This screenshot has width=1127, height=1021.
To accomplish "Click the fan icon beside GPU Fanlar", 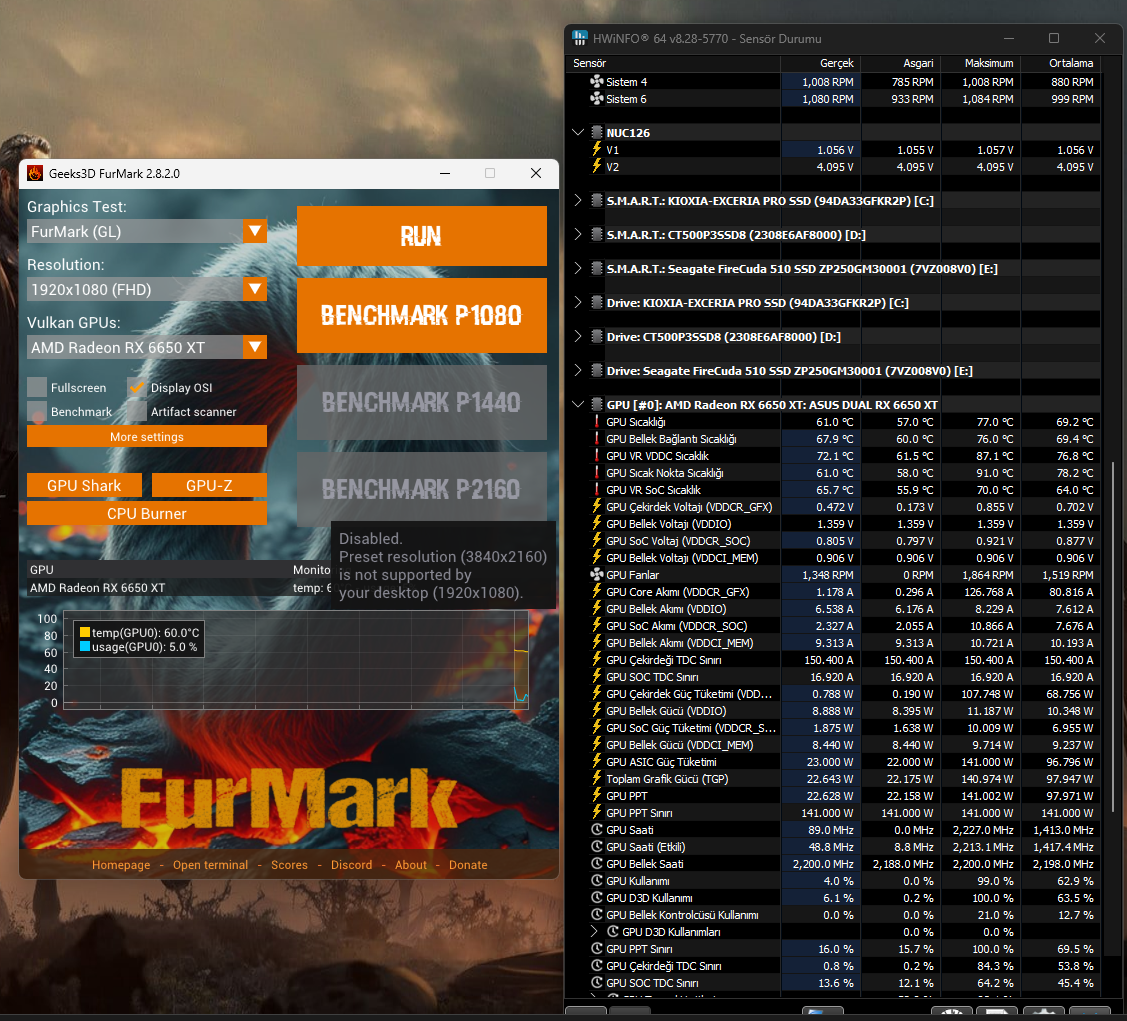I will coord(597,575).
